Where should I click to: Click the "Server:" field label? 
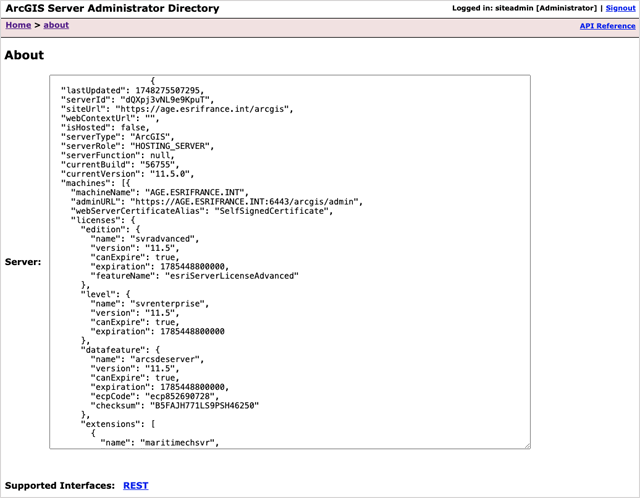tap(23, 262)
